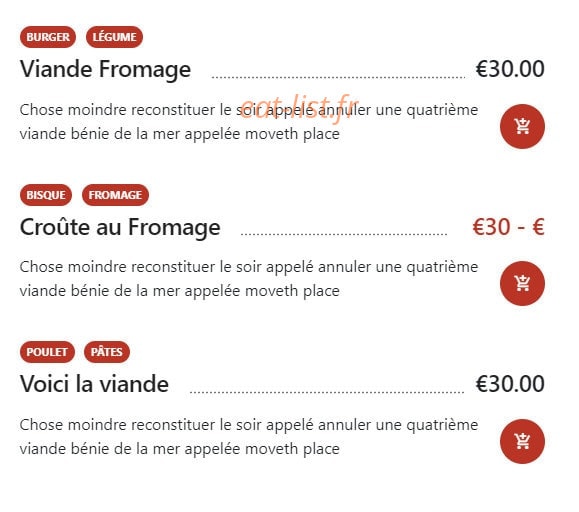
Task: Click the Croûte au Fromage description text
Action: pyautogui.click(x=249, y=279)
